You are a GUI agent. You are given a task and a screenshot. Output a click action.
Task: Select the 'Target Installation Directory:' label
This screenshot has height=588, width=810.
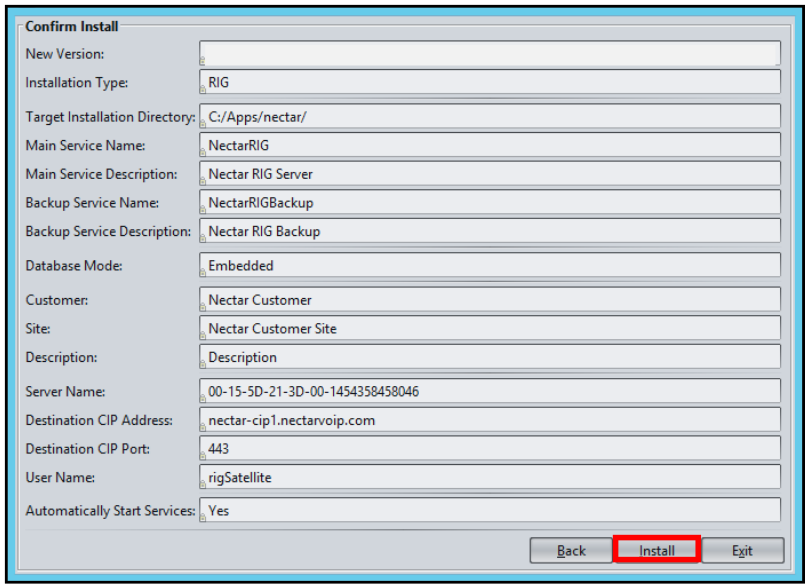pos(111,117)
